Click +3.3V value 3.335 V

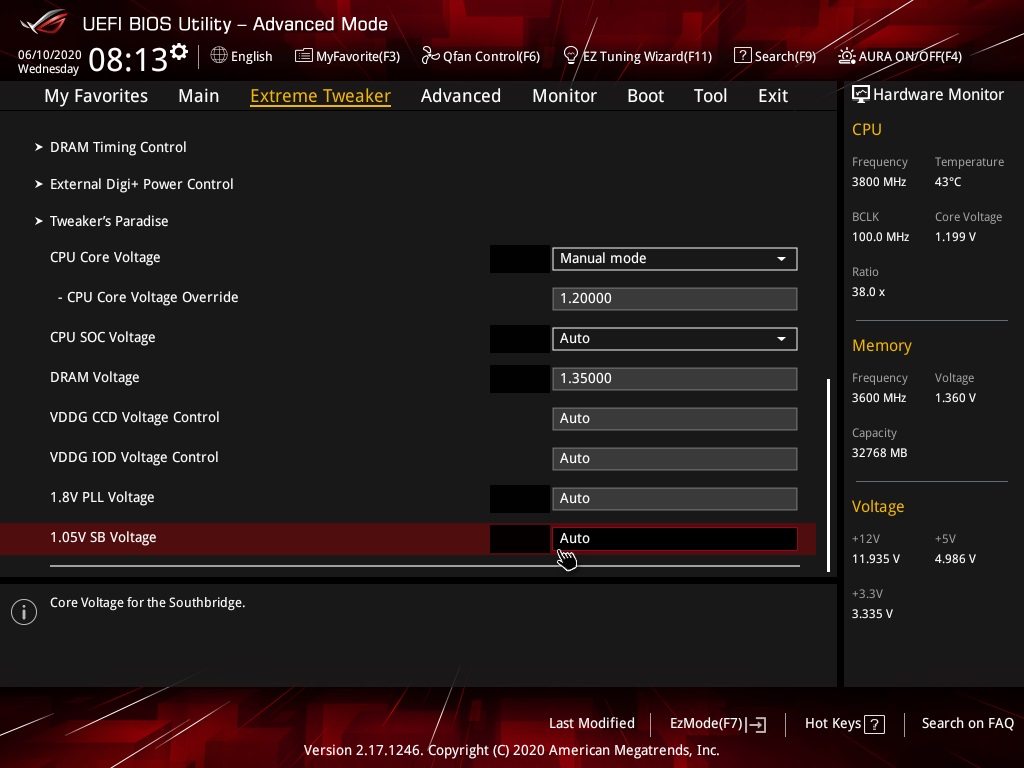tap(872, 613)
